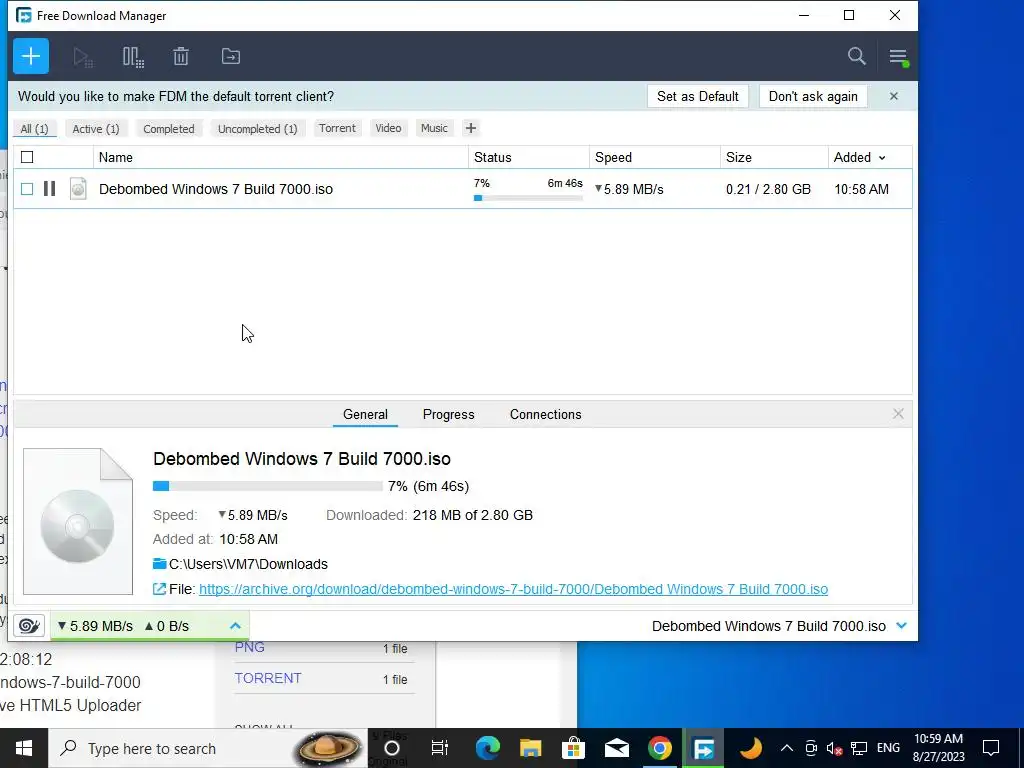This screenshot has height=768, width=1024.
Task: Click the ENG language indicator
Action: tap(888, 748)
